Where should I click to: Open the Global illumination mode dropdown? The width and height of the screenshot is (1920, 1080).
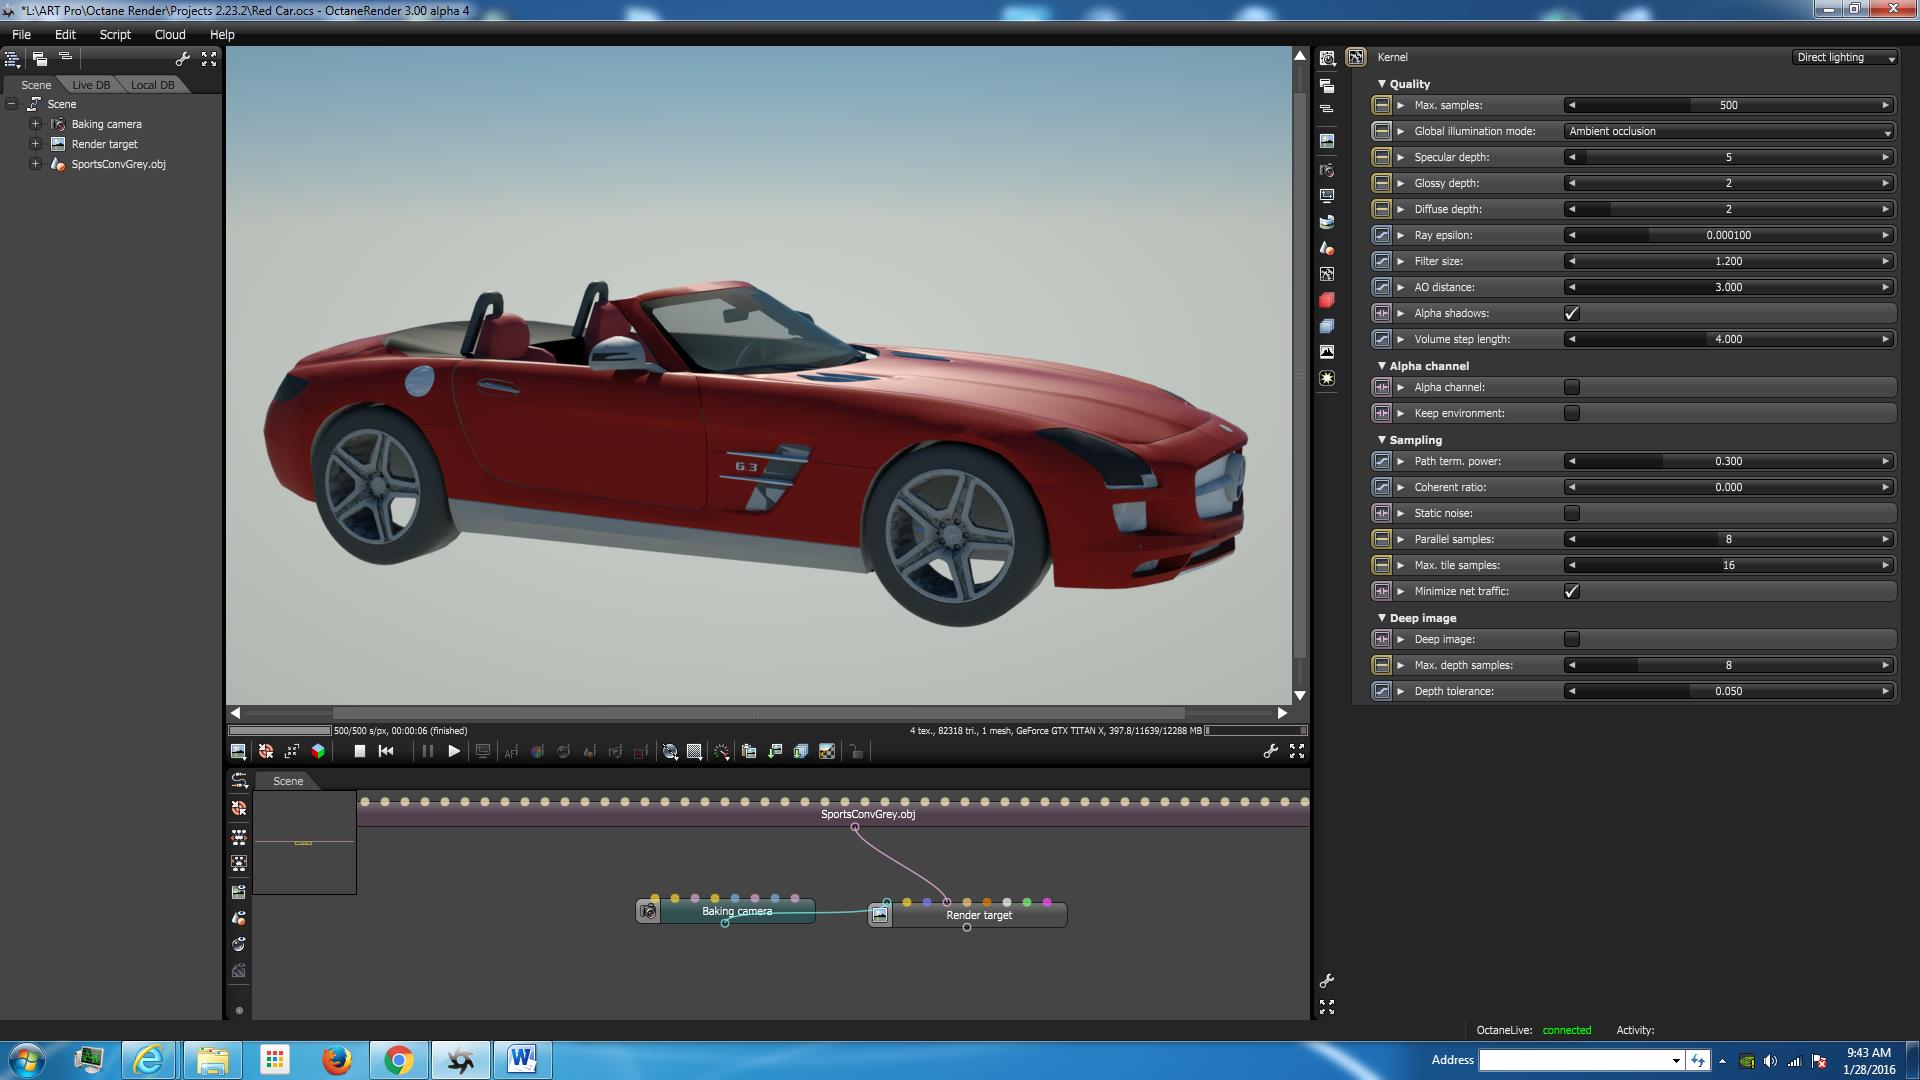pyautogui.click(x=1729, y=131)
